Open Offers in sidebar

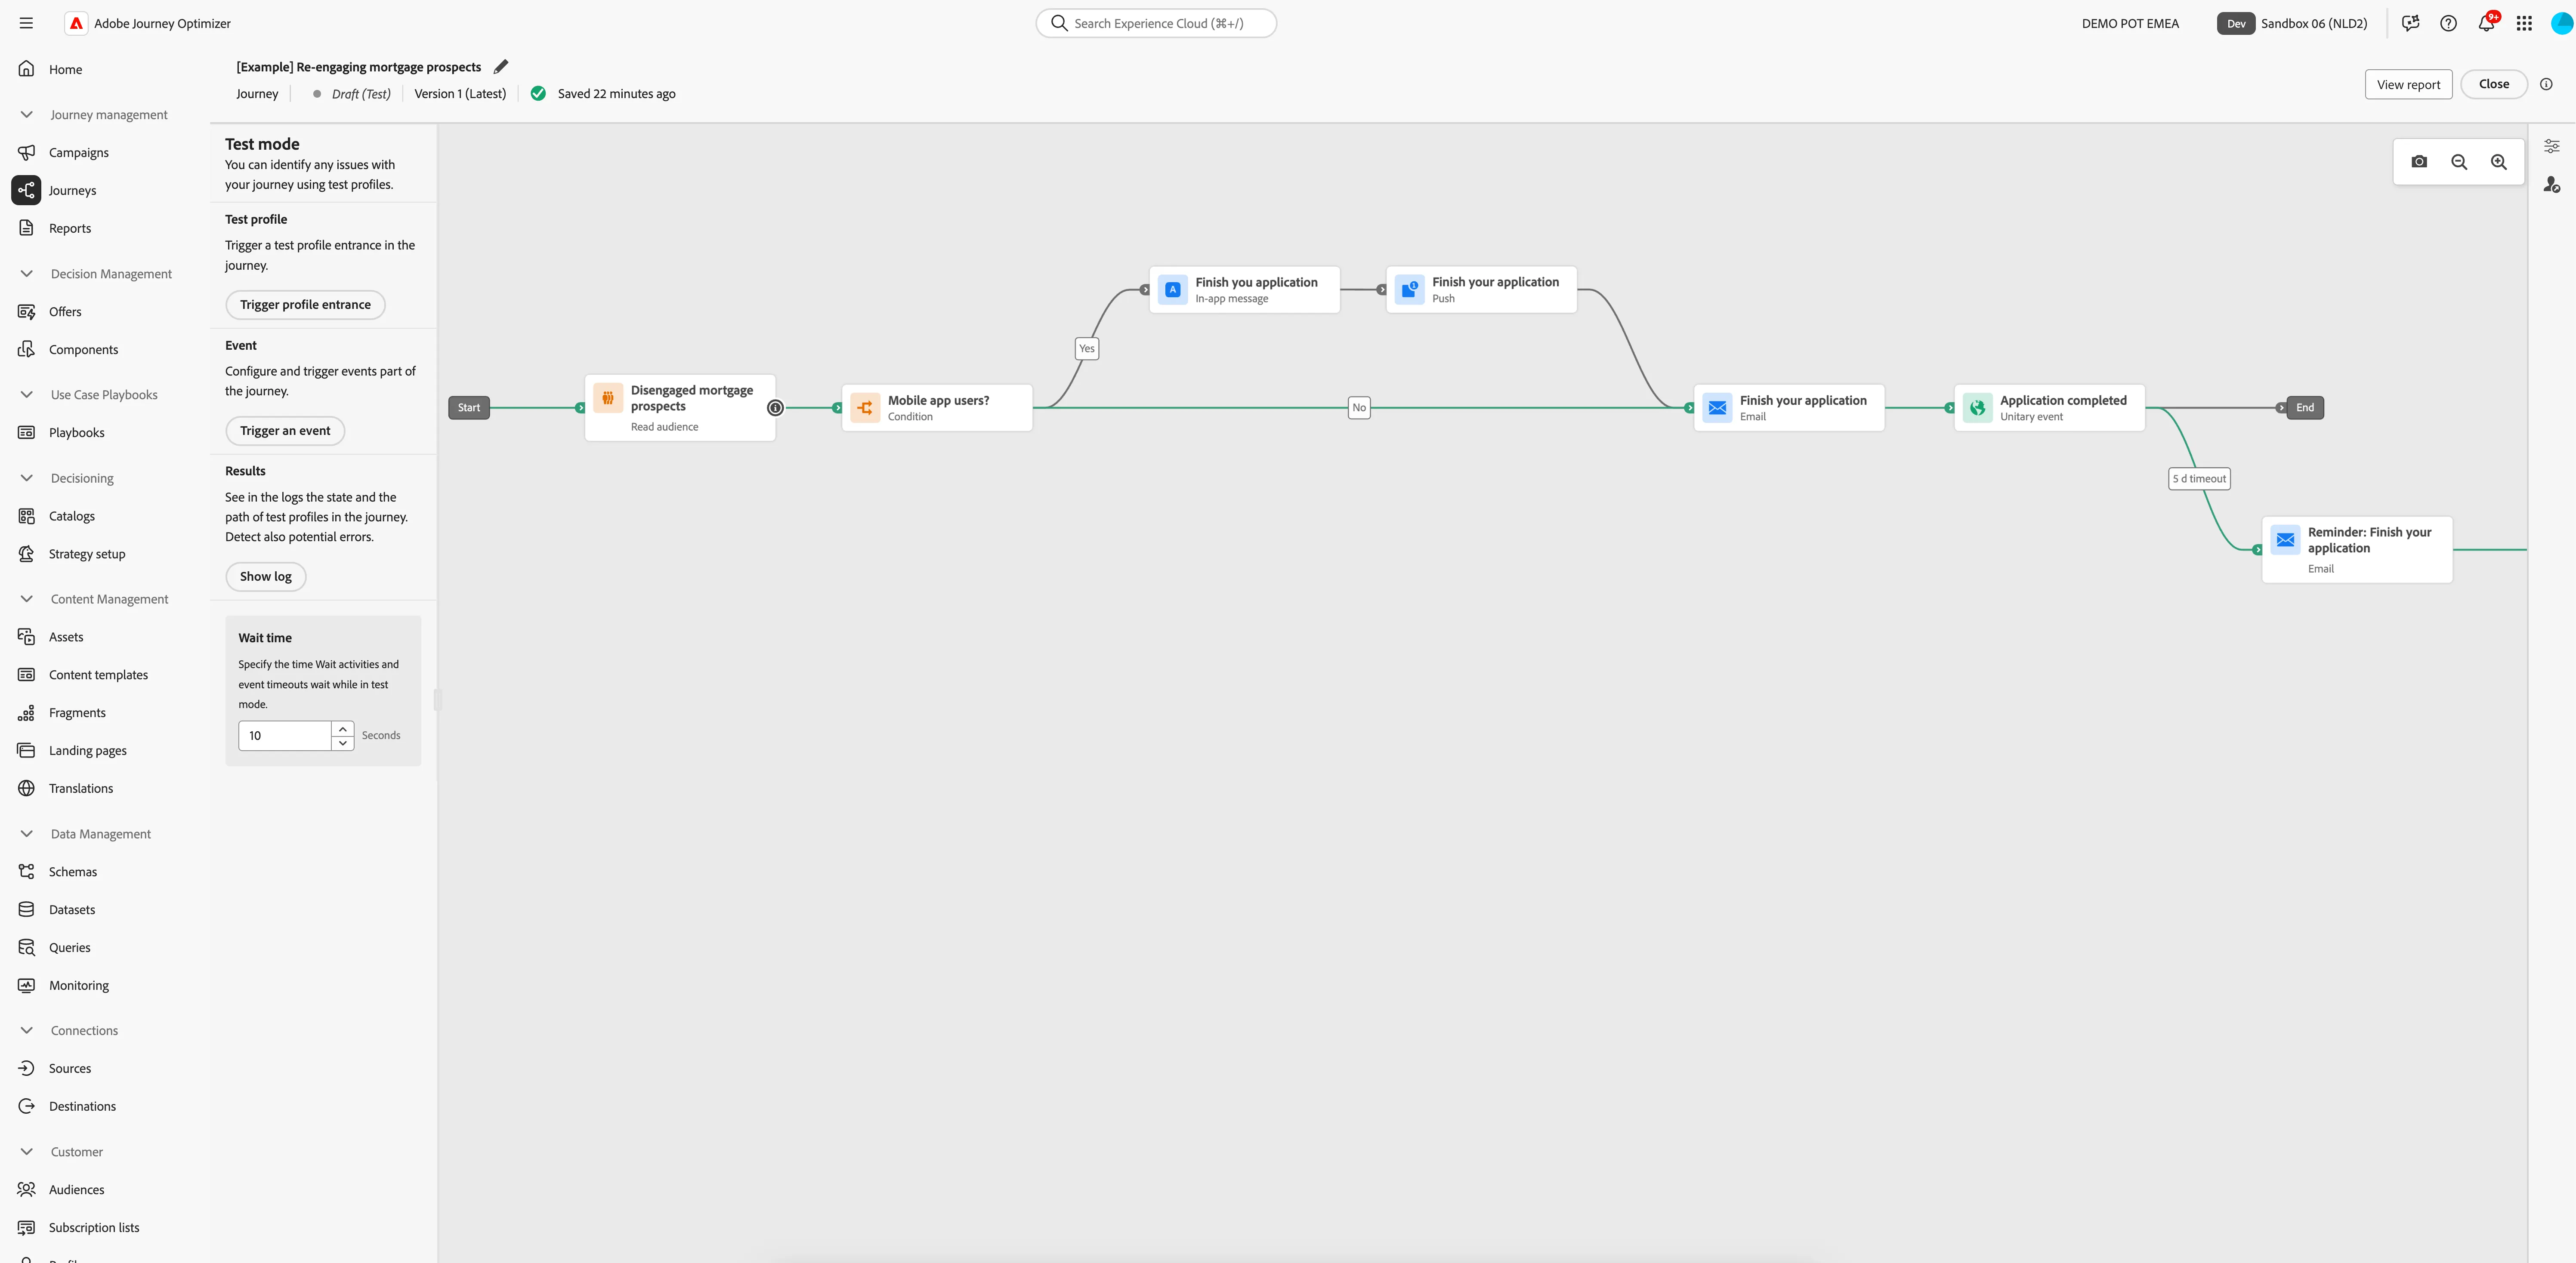(x=65, y=312)
